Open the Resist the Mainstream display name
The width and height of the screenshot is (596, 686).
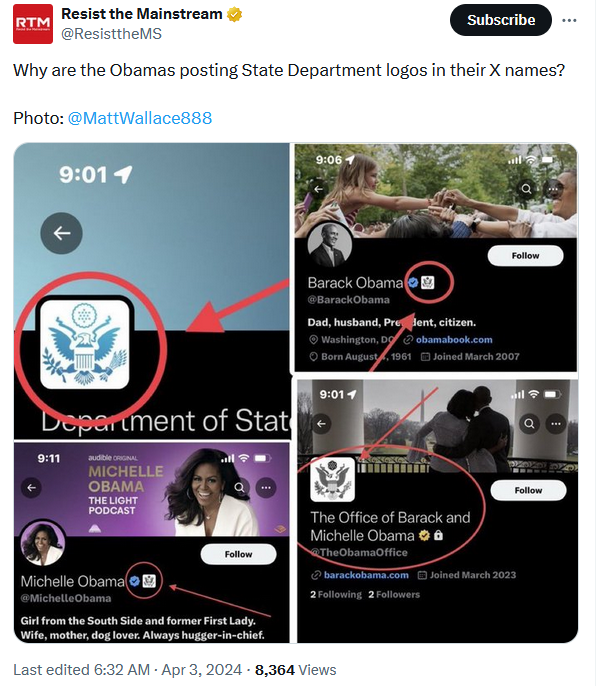142,14
